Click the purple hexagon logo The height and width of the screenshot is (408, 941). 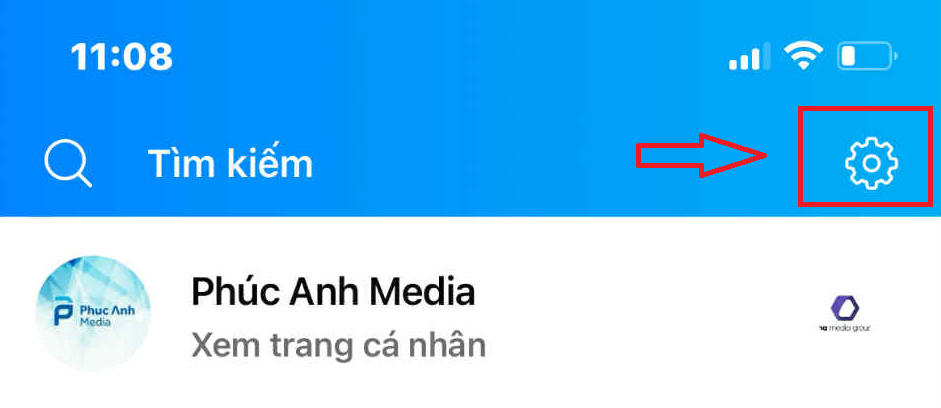(845, 307)
